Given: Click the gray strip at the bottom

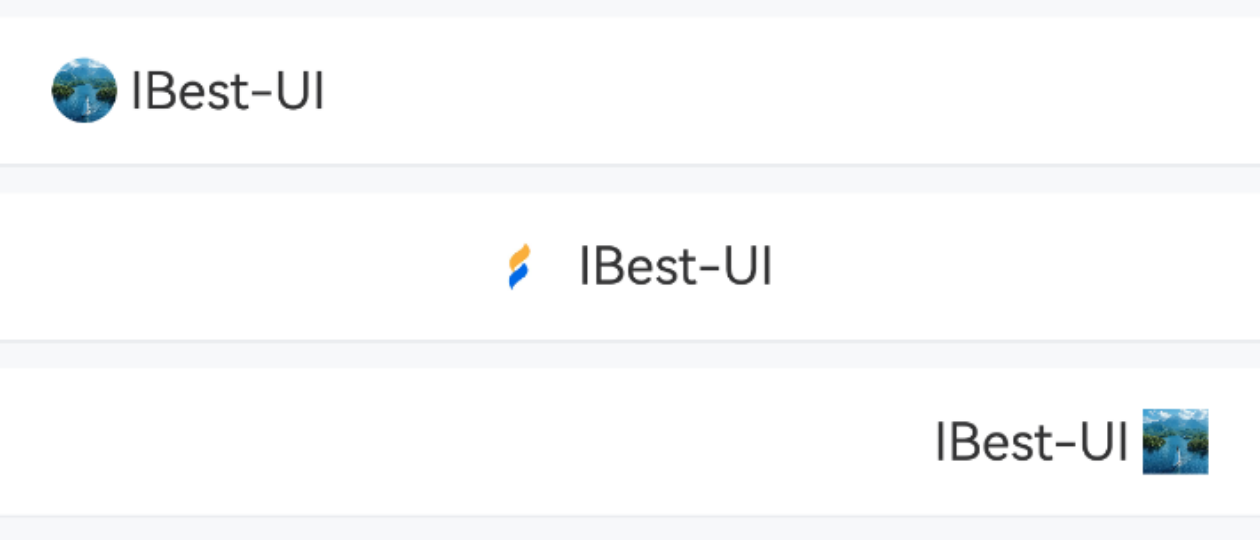Looking at the screenshot, I should pos(630,528).
